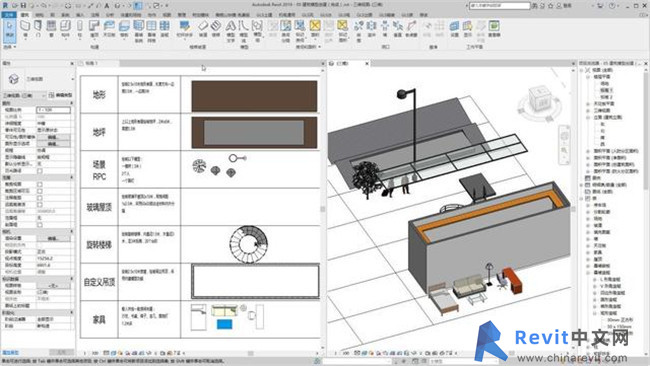Image resolution: width=650 pixels, height=366 pixels.
Task: Click the left view's horizontal scrollbar
Action: coord(251,353)
